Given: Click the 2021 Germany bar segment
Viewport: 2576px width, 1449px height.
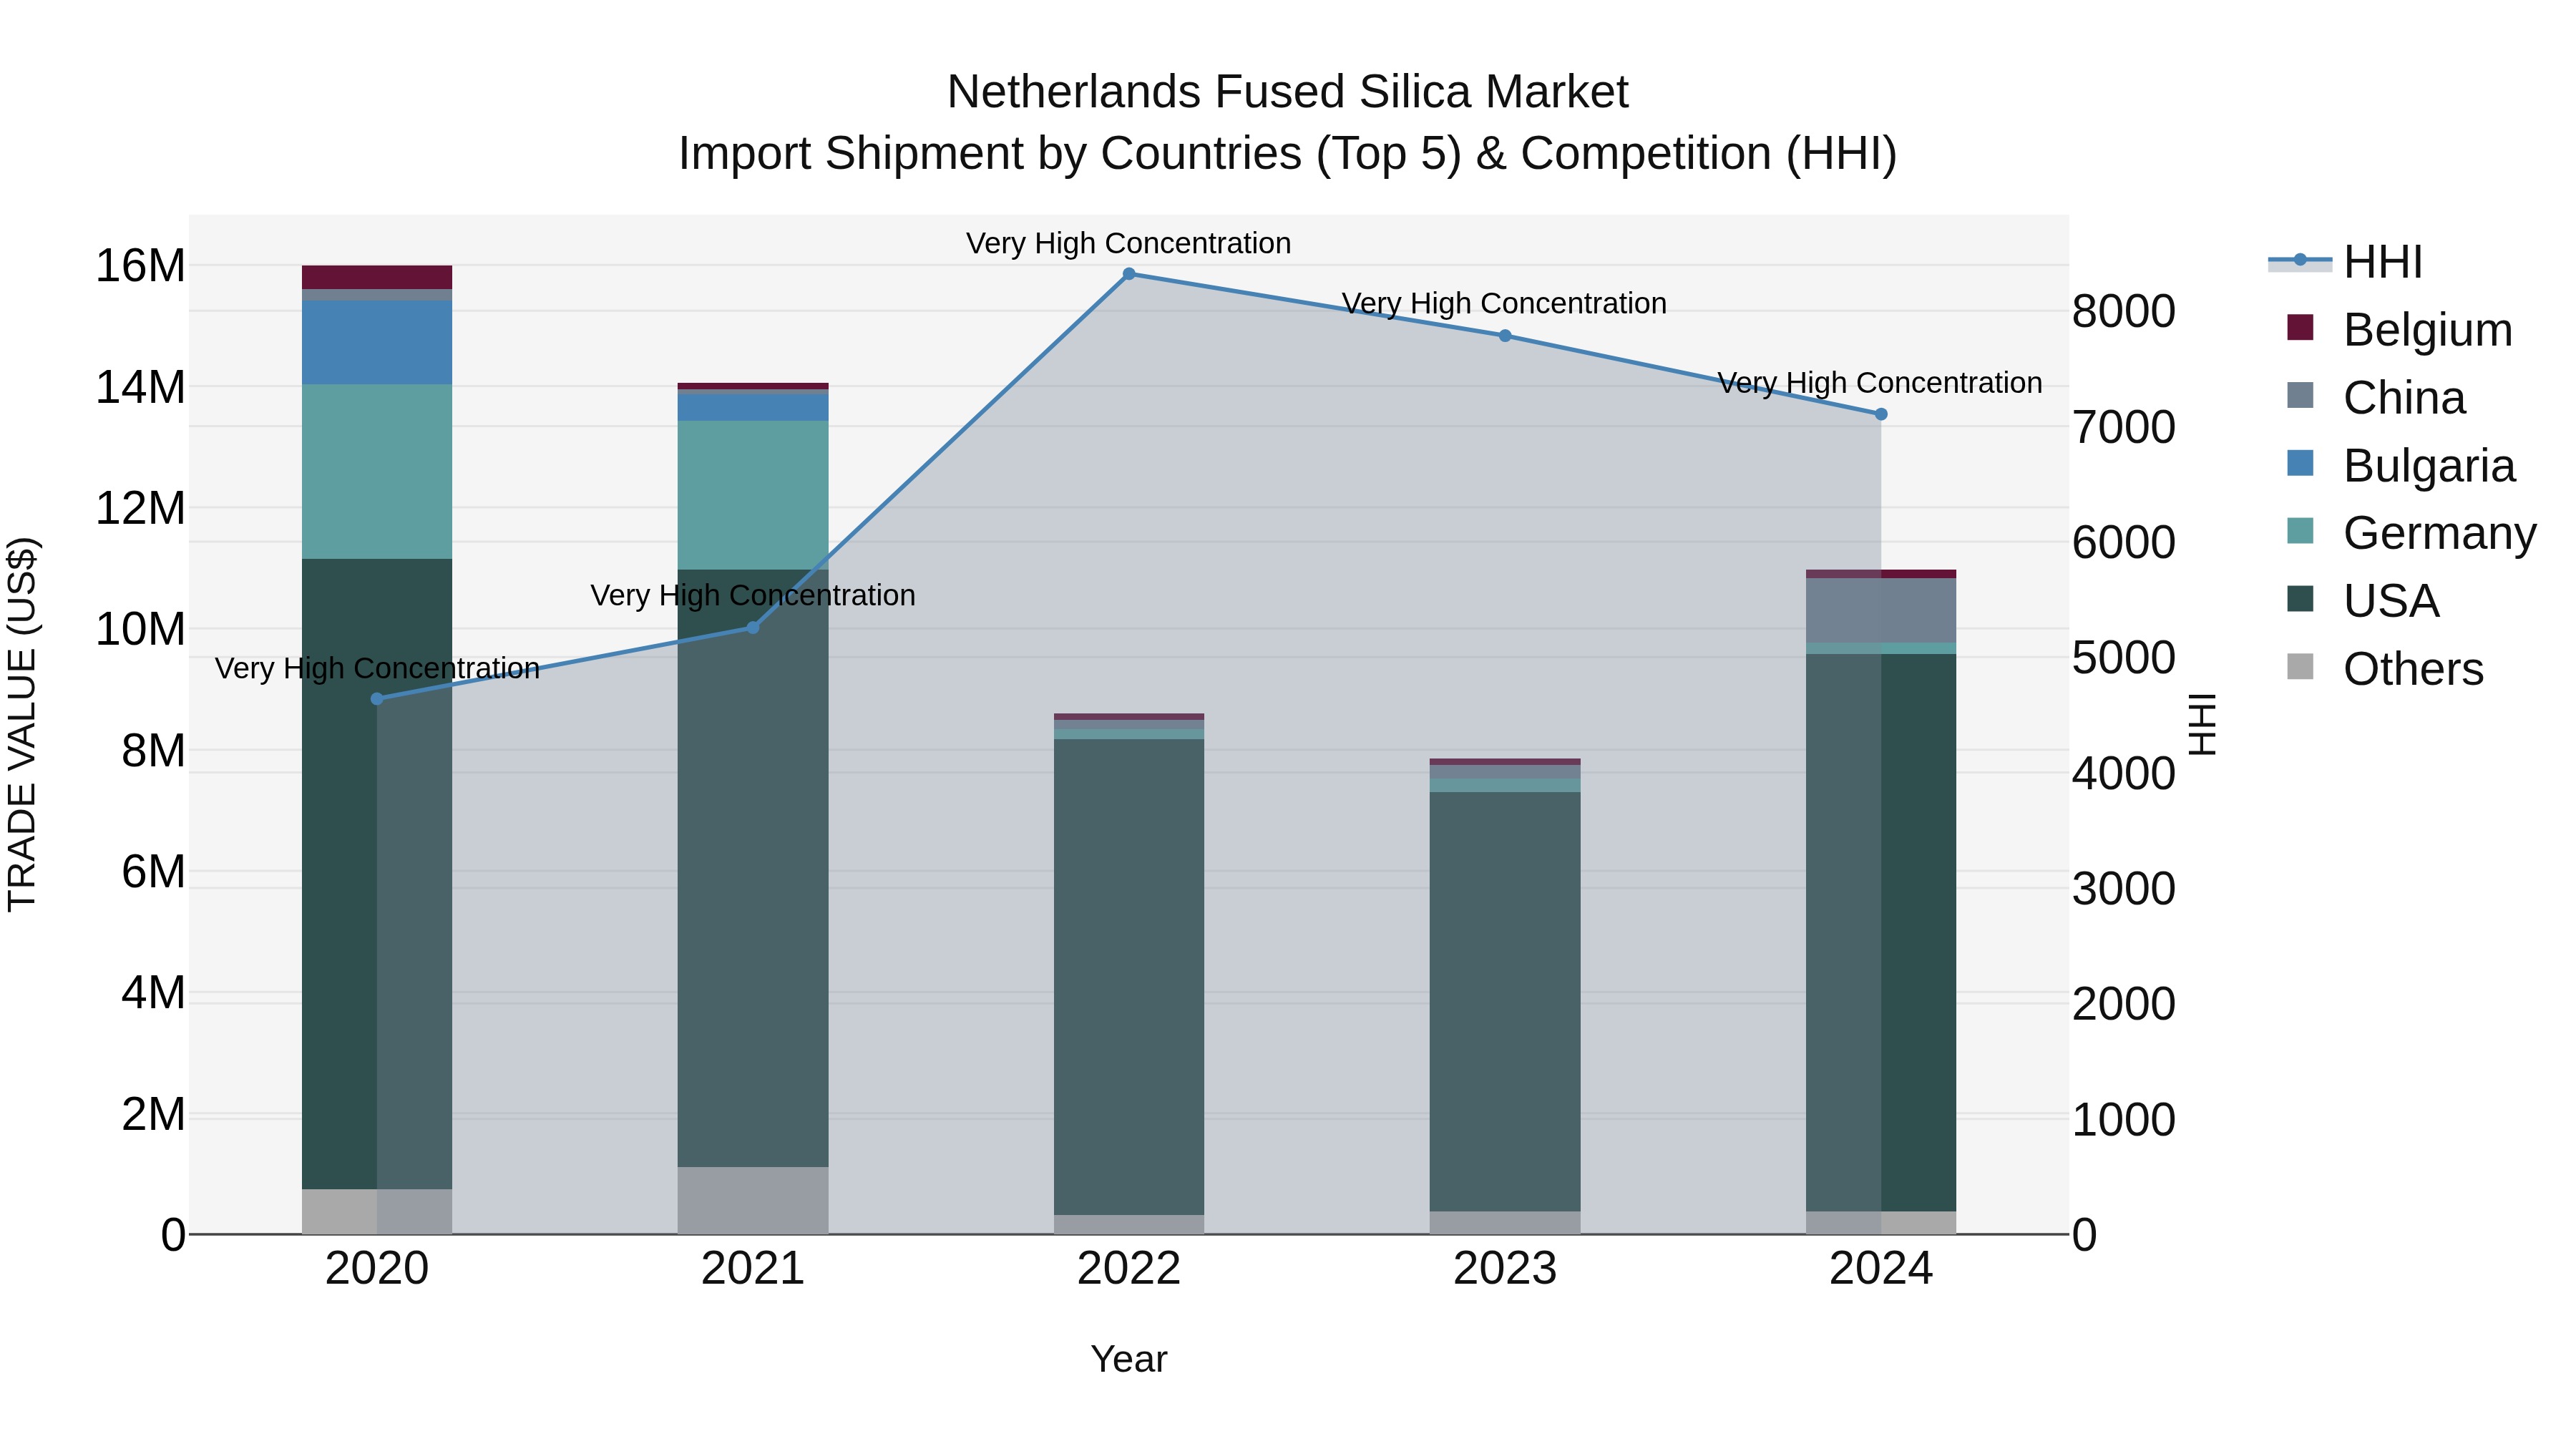Looking at the screenshot, I should coord(753,495).
